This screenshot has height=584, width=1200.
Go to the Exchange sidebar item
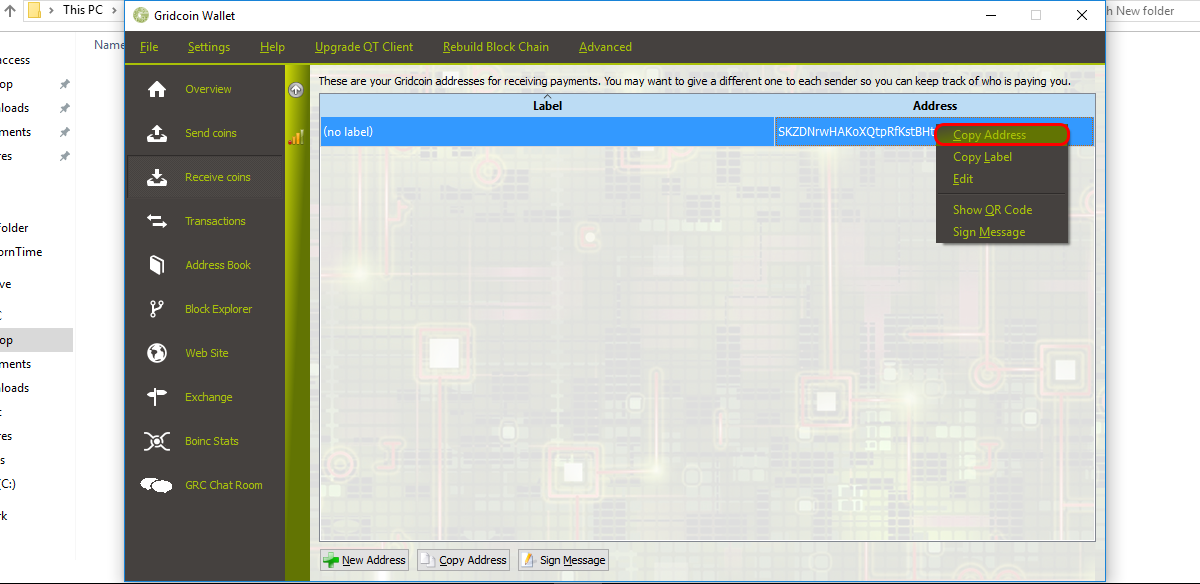click(205, 397)
